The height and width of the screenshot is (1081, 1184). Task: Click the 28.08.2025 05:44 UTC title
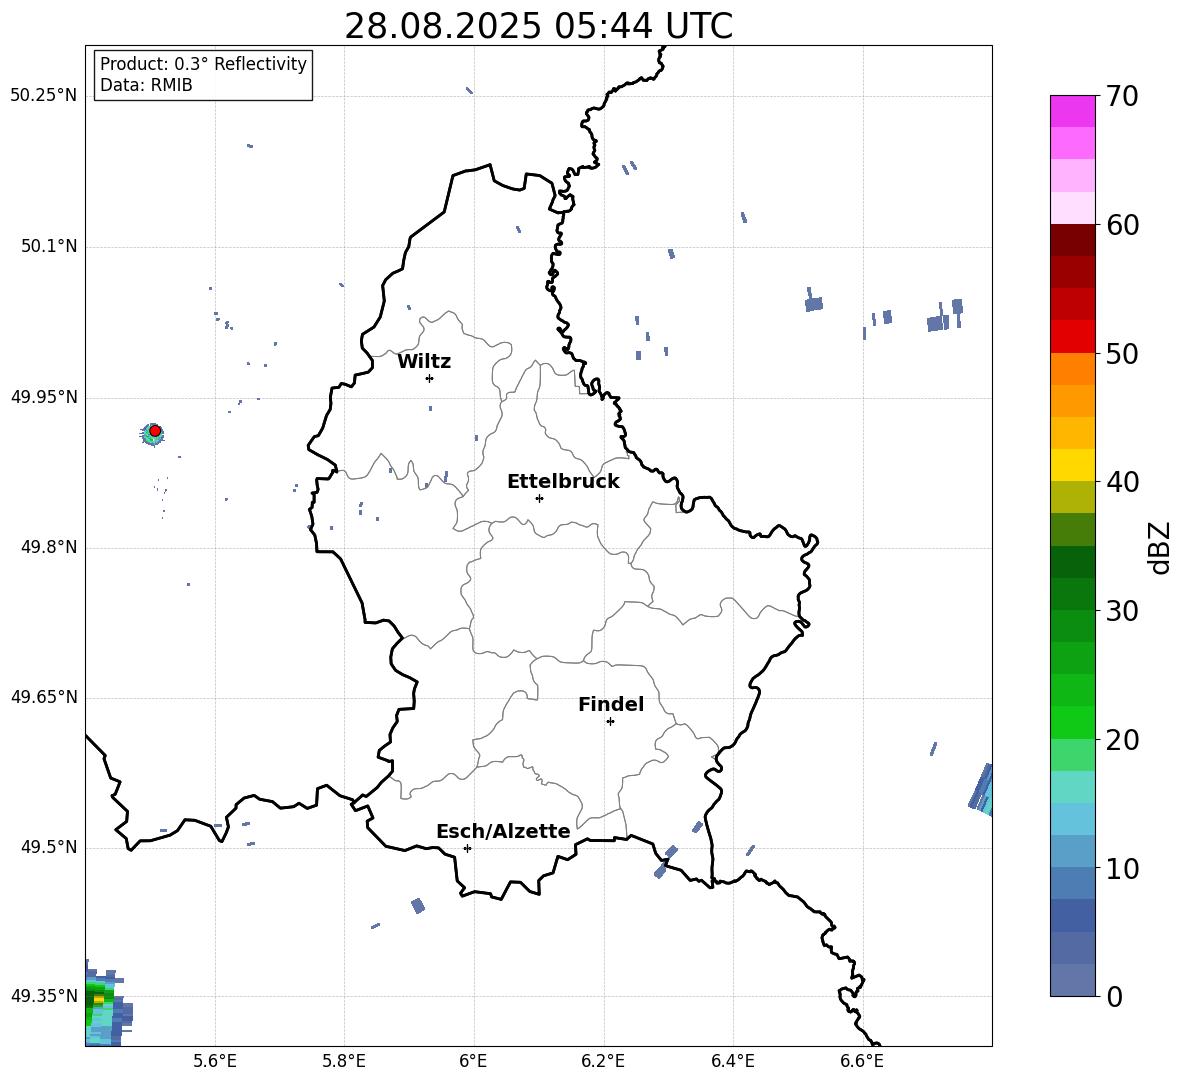tap(538, 26)
